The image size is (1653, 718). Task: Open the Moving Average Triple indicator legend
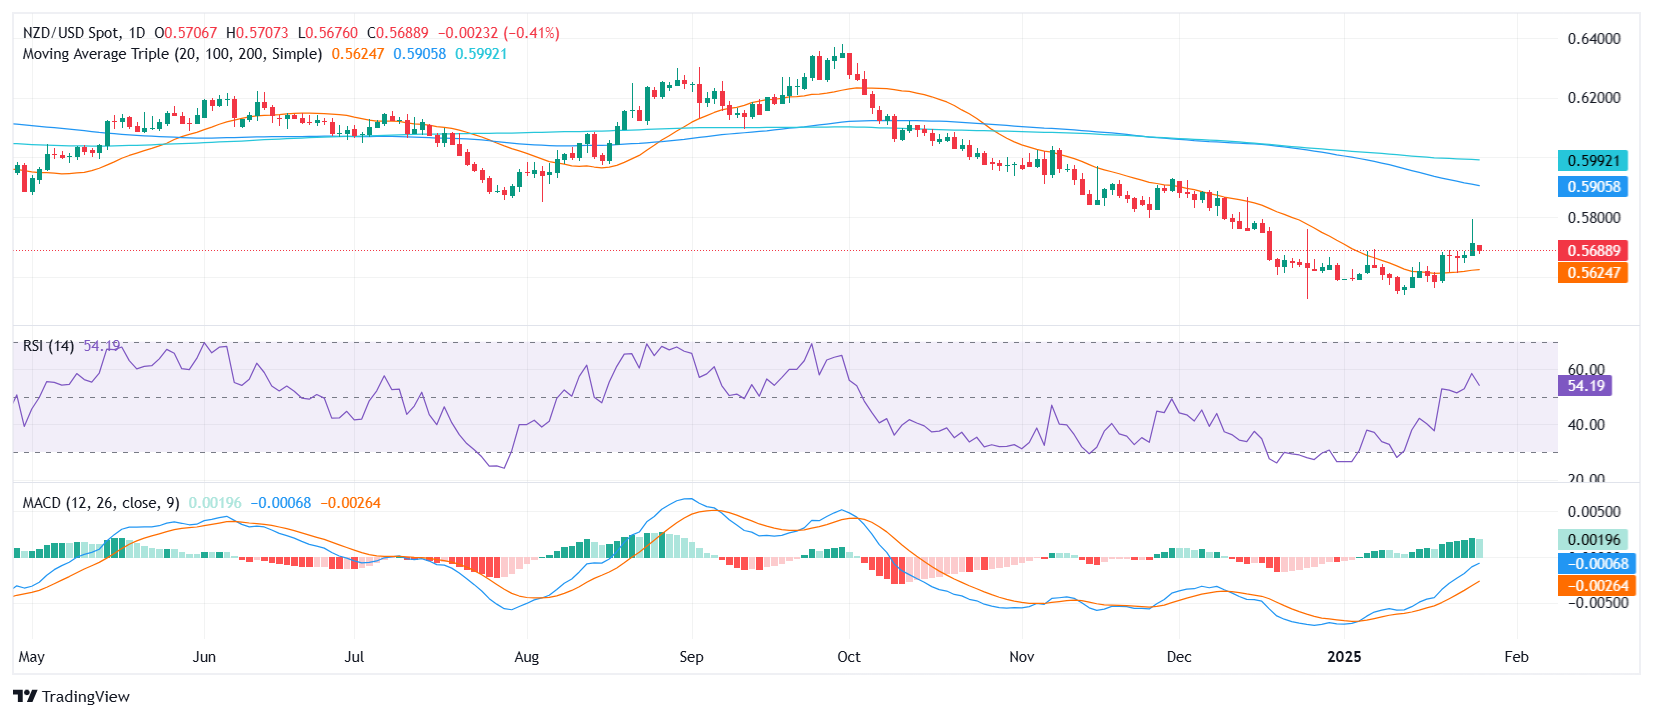pos(172,54)
